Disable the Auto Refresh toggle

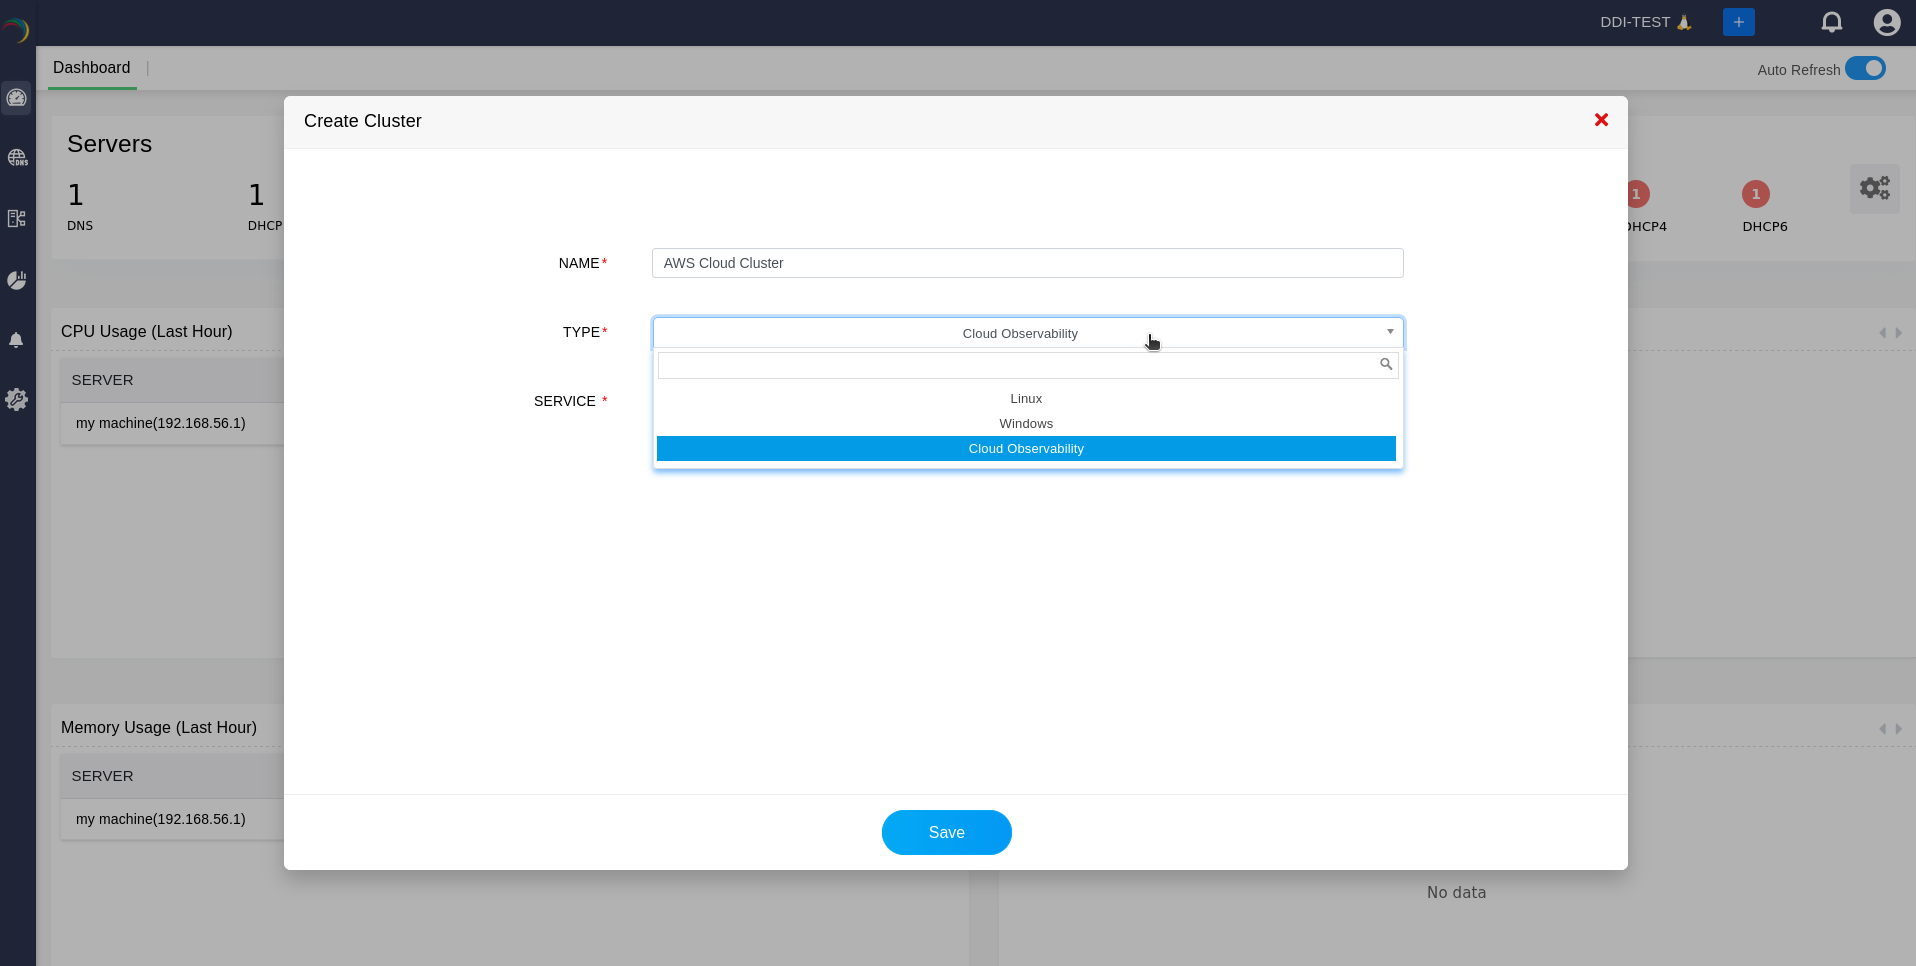[1865, 68]
